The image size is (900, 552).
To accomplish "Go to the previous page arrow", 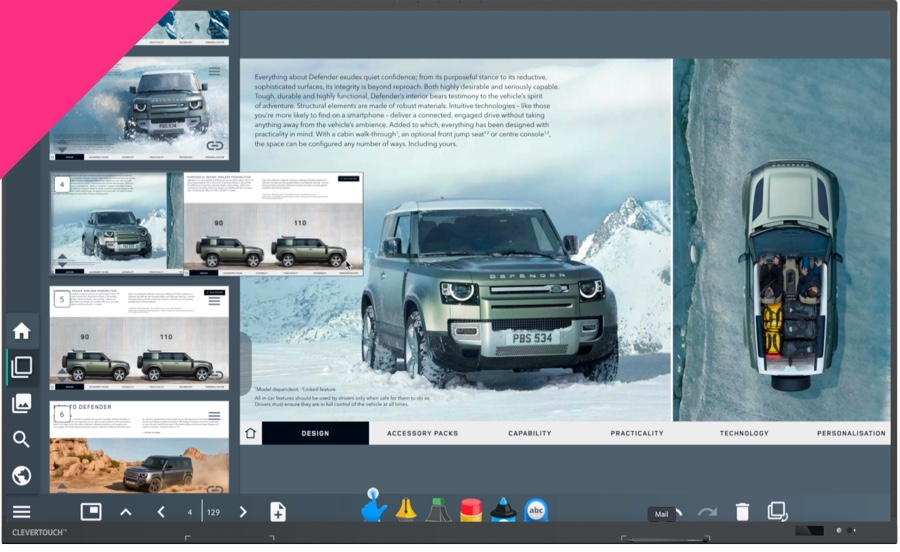I will tap(161, 512).
